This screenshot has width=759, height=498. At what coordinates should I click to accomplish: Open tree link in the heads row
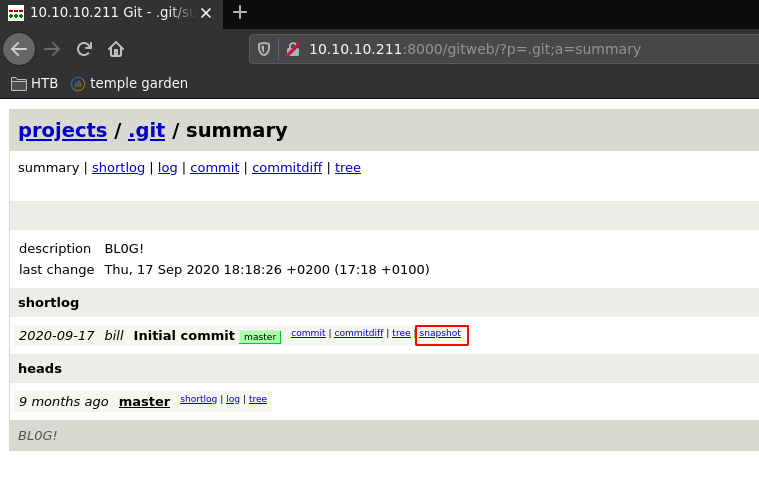(258, 399)
